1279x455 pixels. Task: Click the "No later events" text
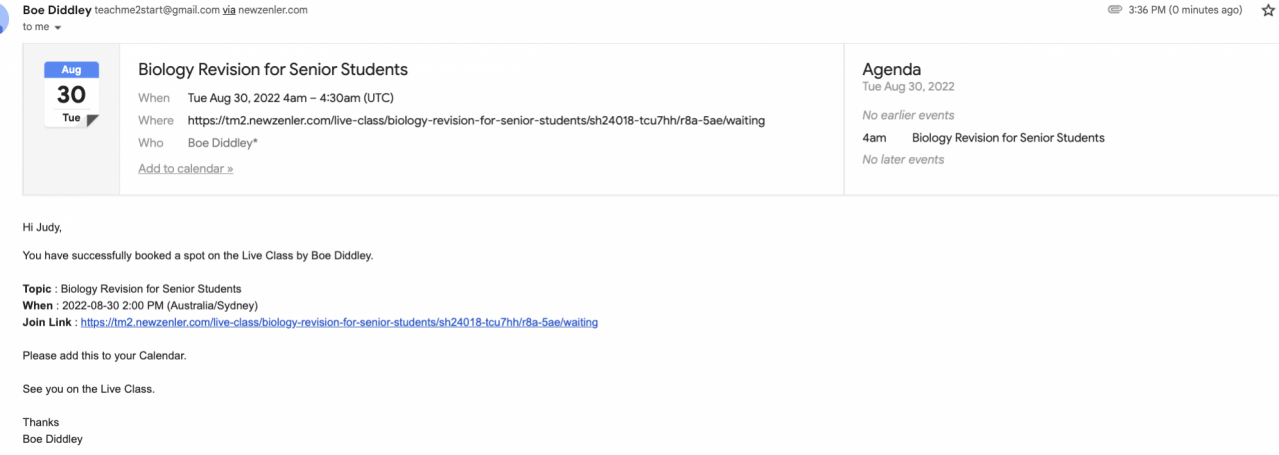click(x=903, y=160)
